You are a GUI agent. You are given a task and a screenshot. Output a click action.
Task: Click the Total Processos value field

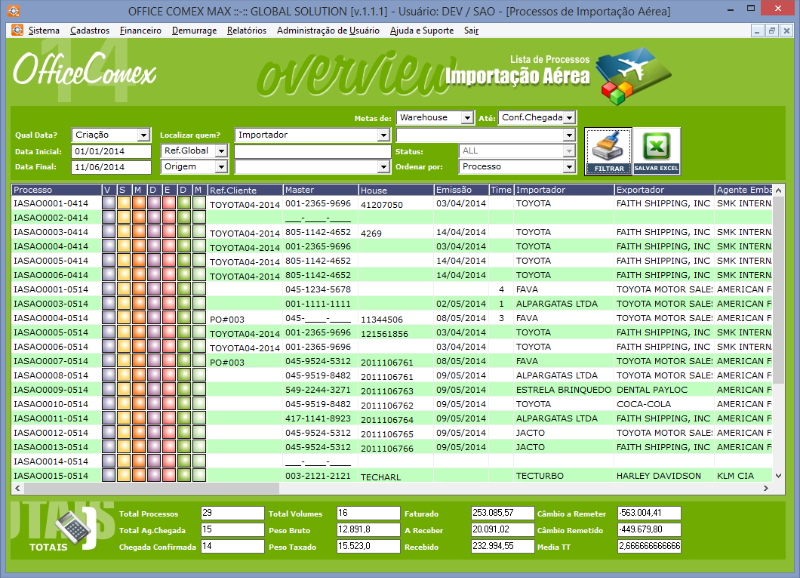(x=233, y=513)
